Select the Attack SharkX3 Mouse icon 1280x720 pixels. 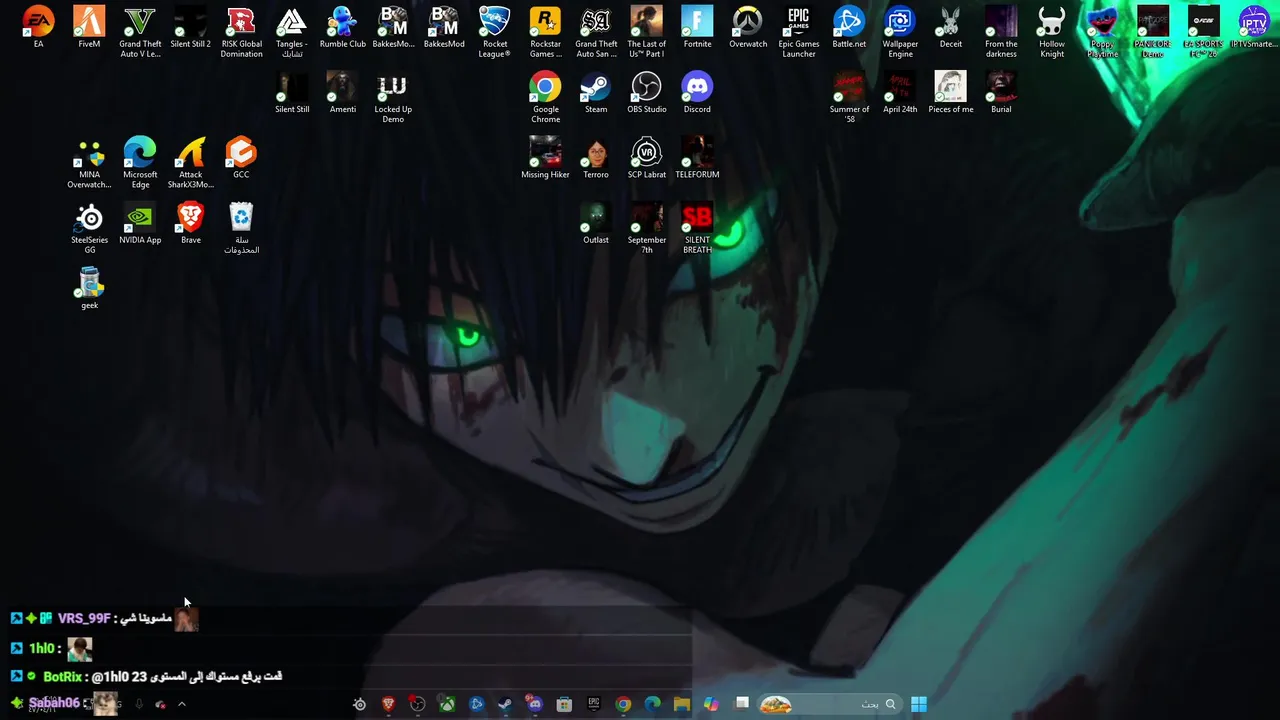190,163
